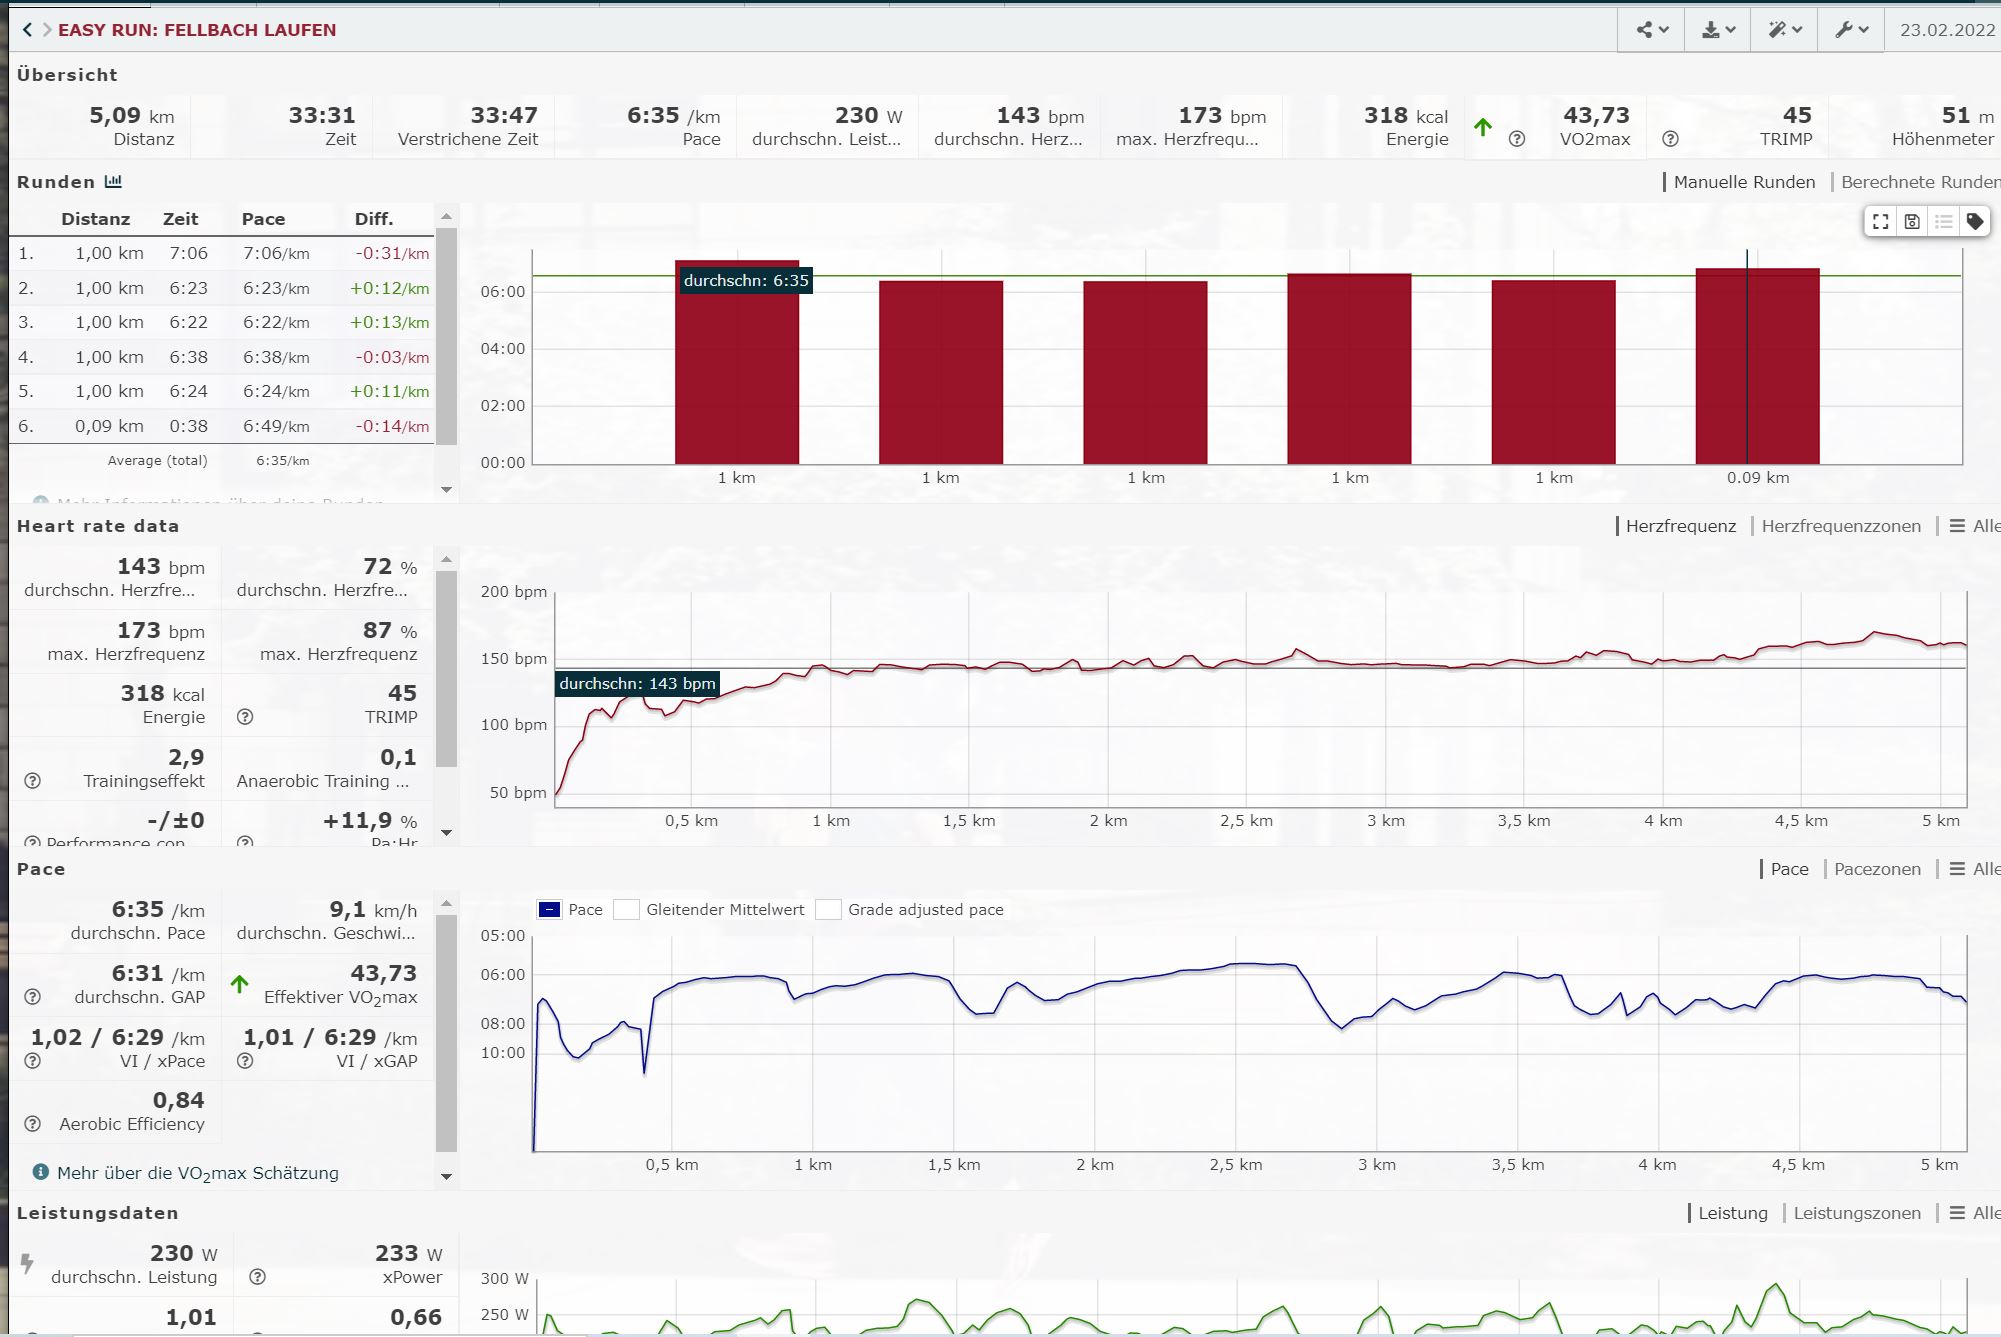
Task: Go to the previous activity arrow
Action: [27, 30]
